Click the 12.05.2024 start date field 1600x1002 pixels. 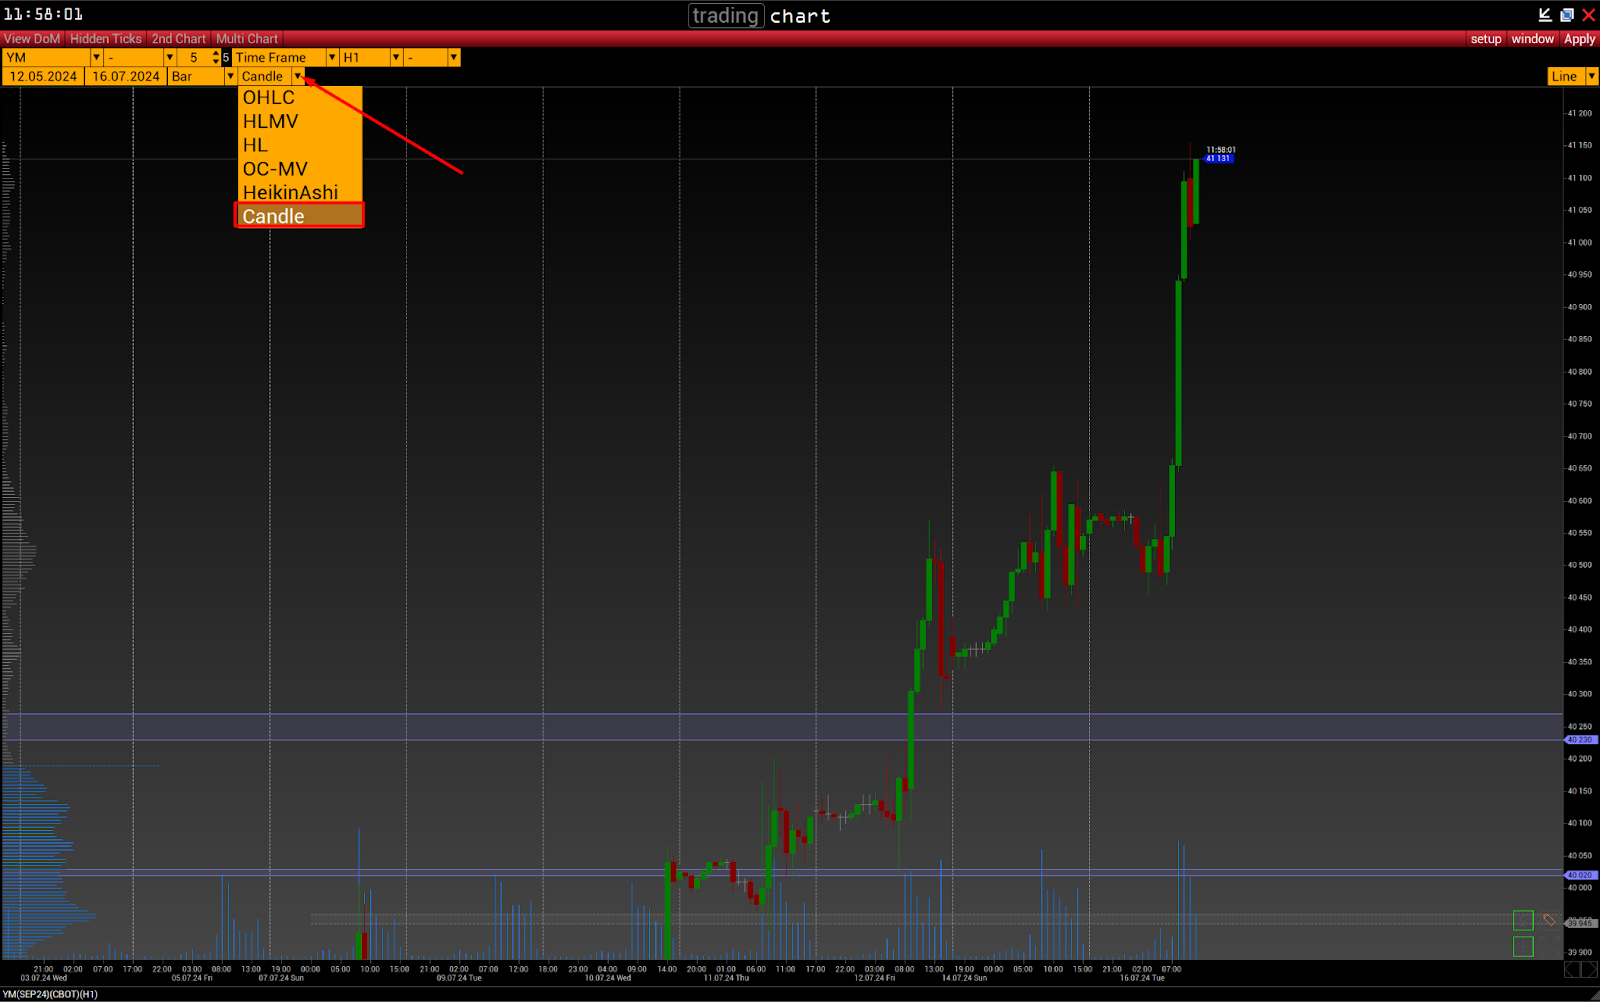[43, 77]
